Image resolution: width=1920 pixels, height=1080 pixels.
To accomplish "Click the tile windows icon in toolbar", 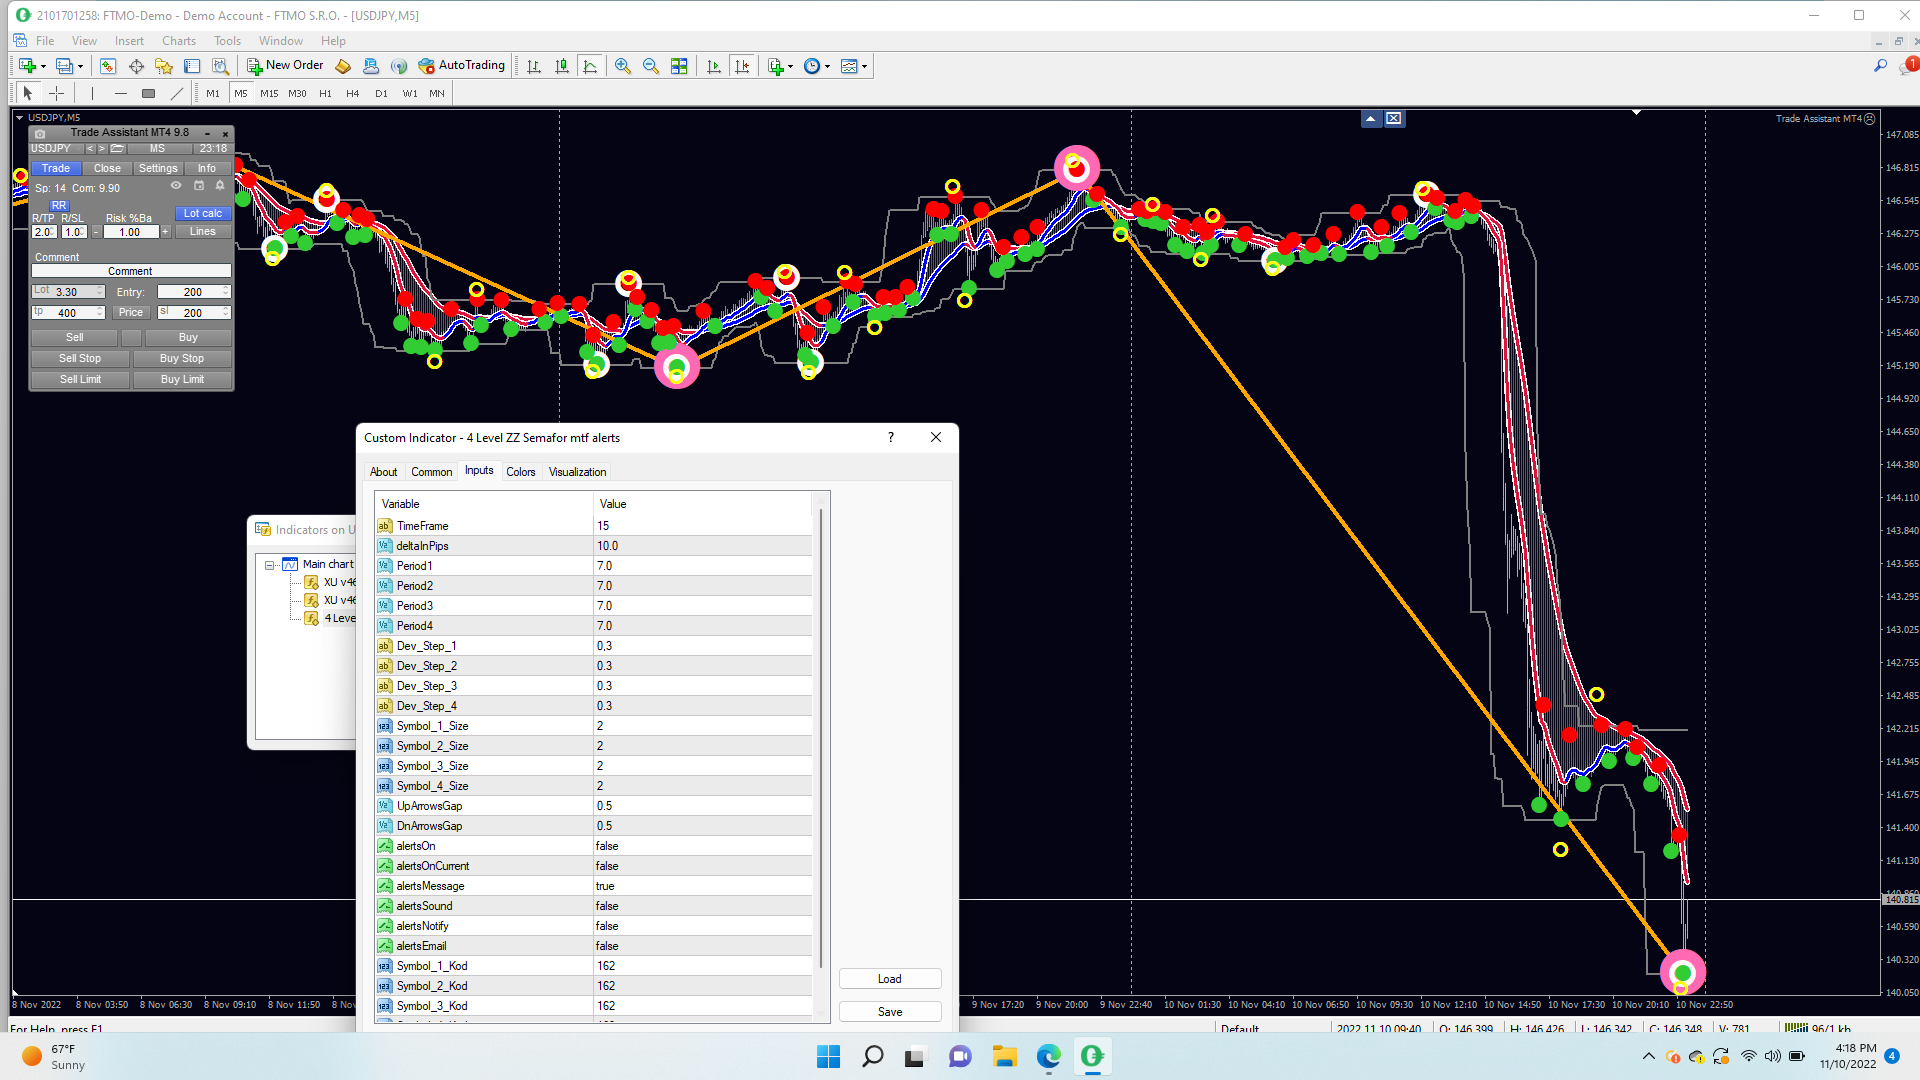I will pos(679,66).
